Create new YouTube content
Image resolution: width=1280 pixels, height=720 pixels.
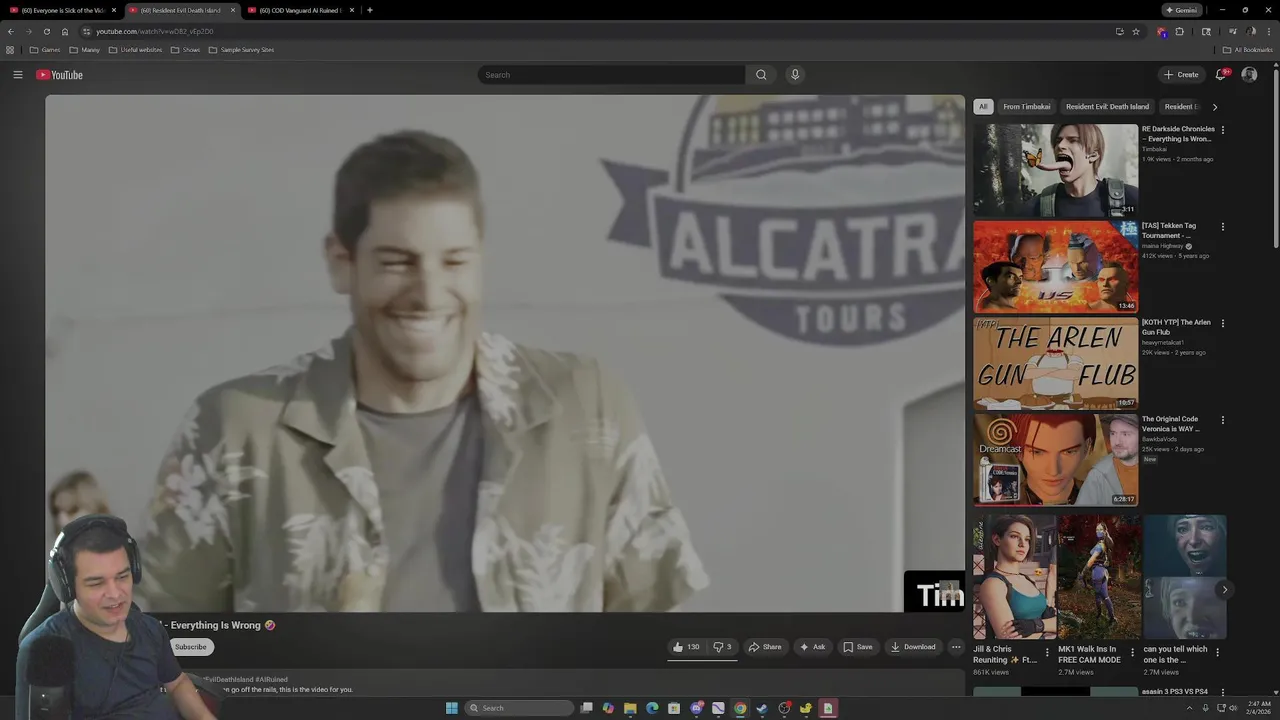coord(1181,75)
